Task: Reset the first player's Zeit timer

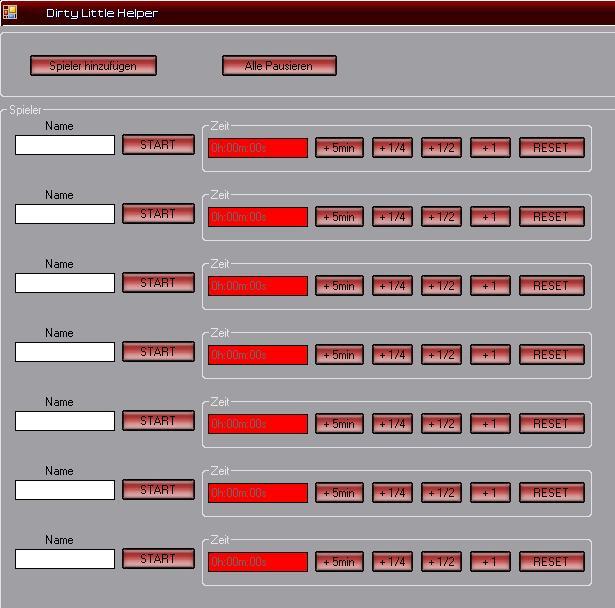Action: 552,148
